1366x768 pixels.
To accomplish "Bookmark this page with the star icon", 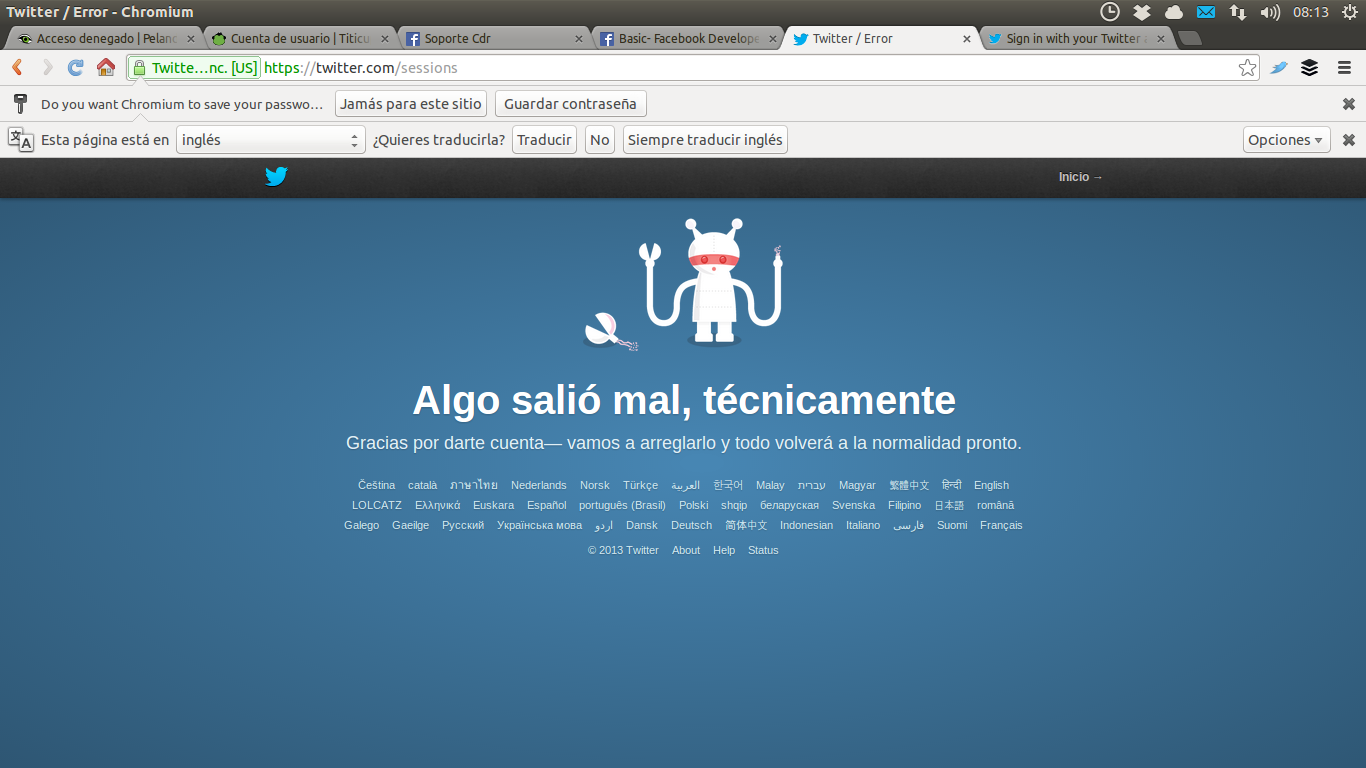I will pos(1247,68).
